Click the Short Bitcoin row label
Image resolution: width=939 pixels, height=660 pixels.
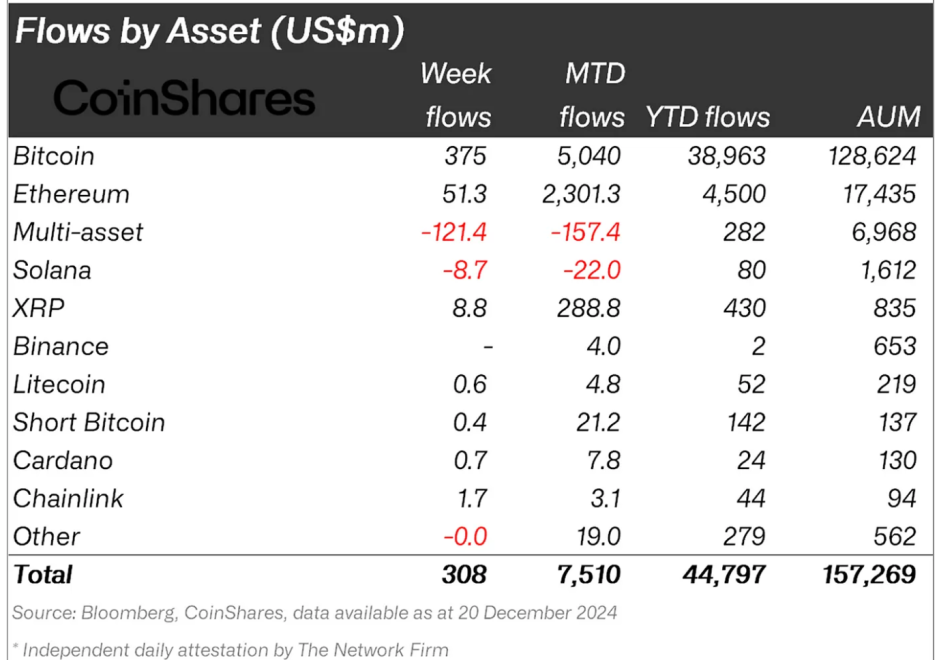tap(89, 422)
